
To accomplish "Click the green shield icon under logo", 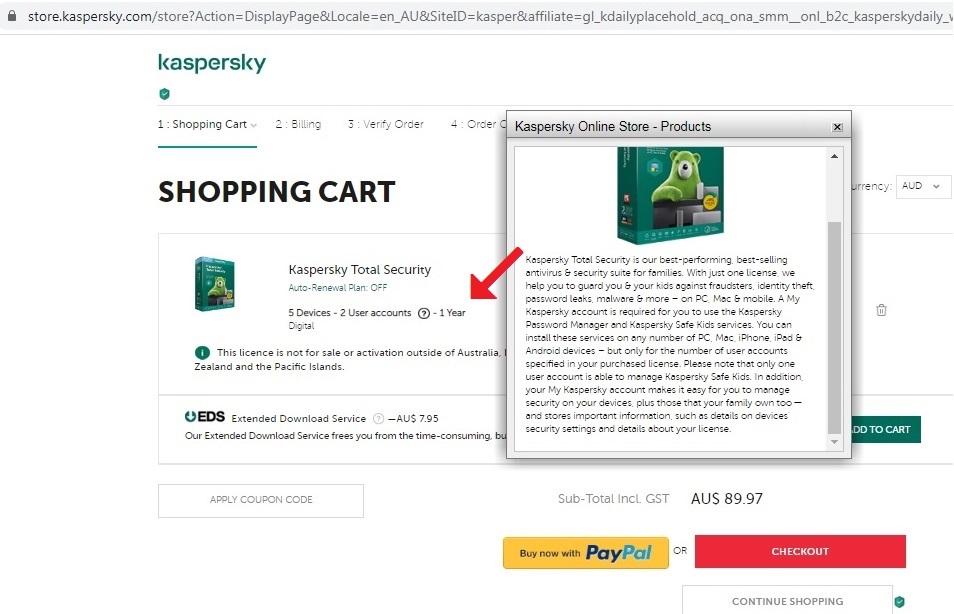I will pyautogui.click(x=164, y=94).
